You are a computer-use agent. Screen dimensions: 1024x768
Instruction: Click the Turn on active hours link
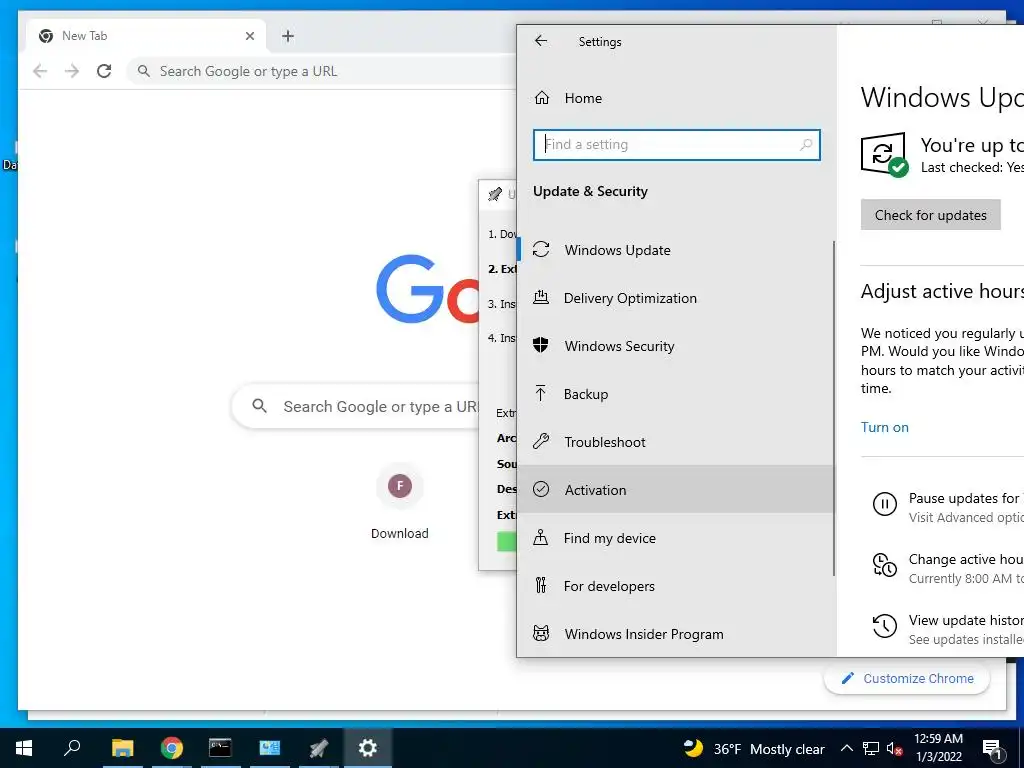point(884,427)
